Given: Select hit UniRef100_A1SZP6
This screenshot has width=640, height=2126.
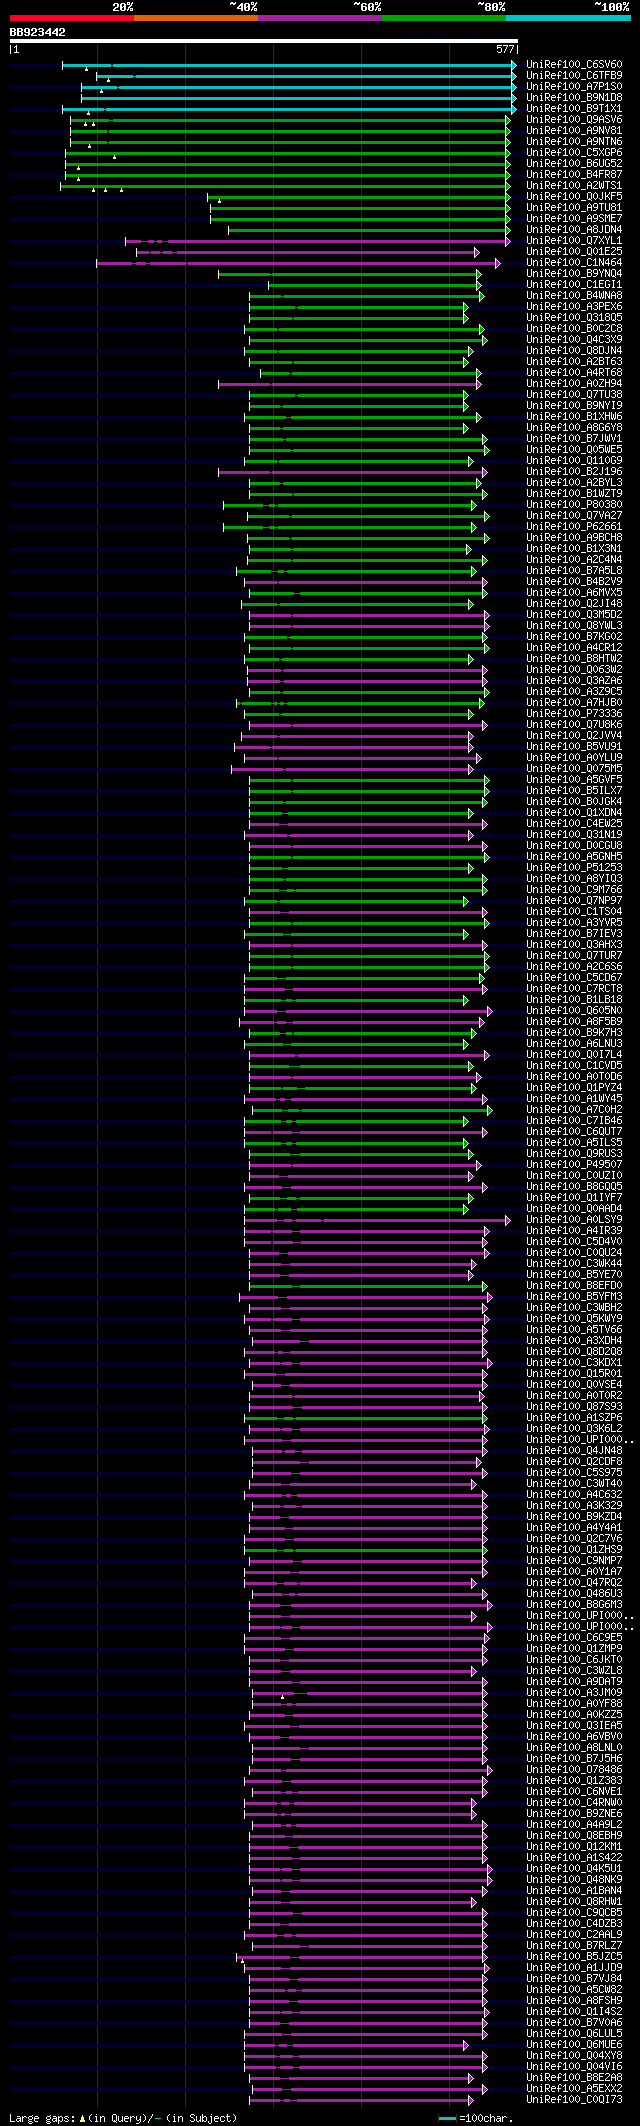Looking at the screenshot, I should (x=574, y=1418).
